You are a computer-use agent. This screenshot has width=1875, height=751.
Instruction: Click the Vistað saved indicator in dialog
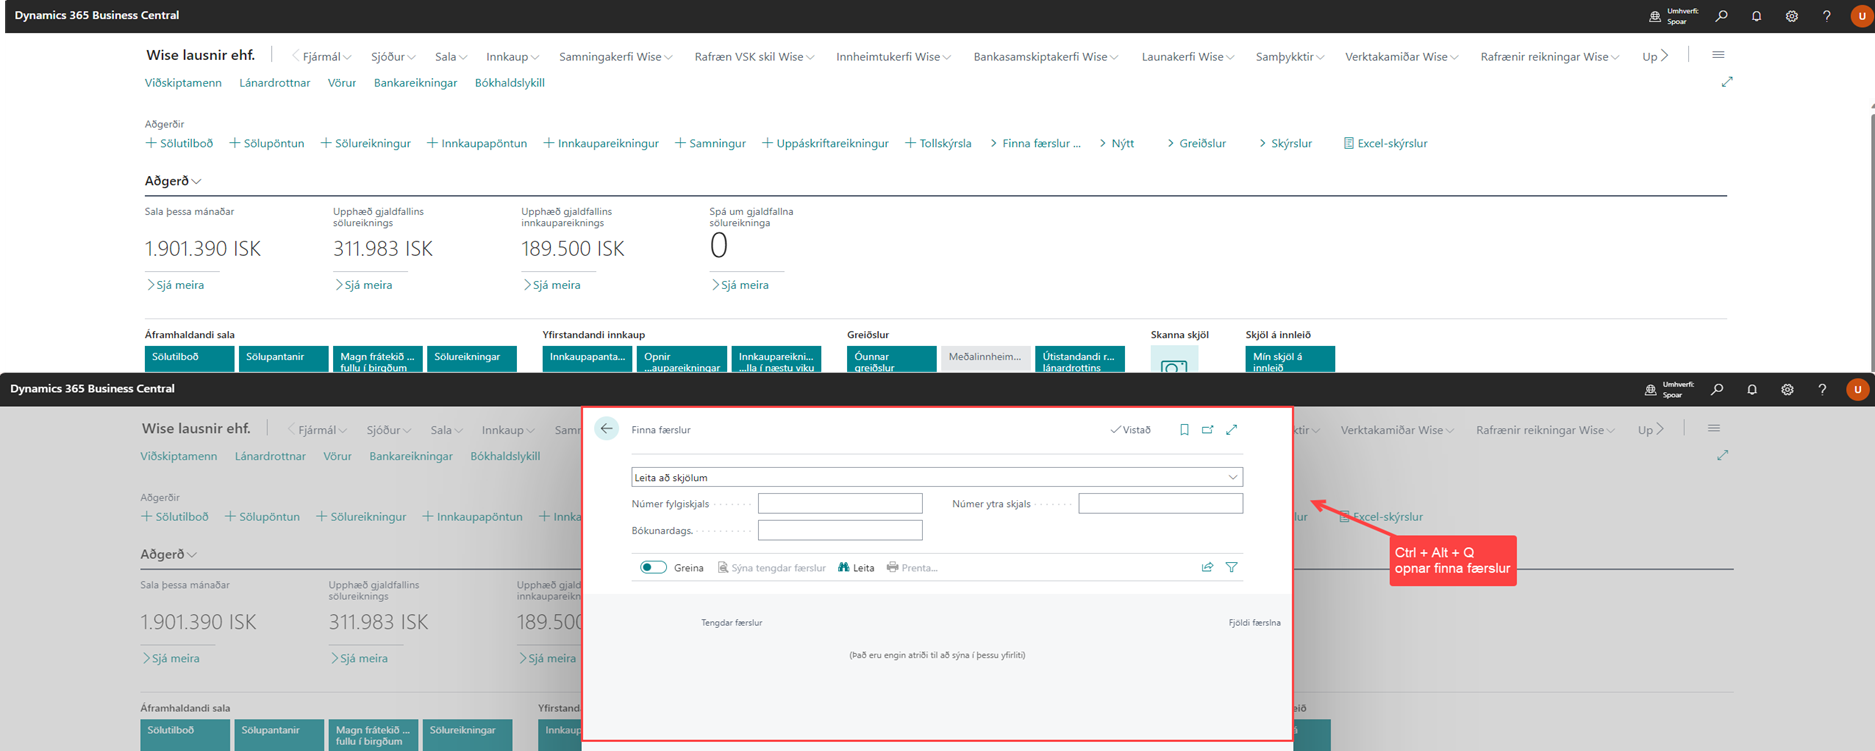click(1130, 430)
